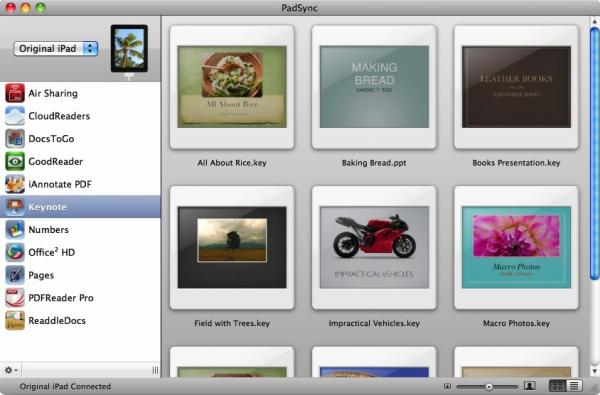This screenshot has width=600, height=395.
Task: Select Numbers label in sidebar
Action: click(48, 230)
